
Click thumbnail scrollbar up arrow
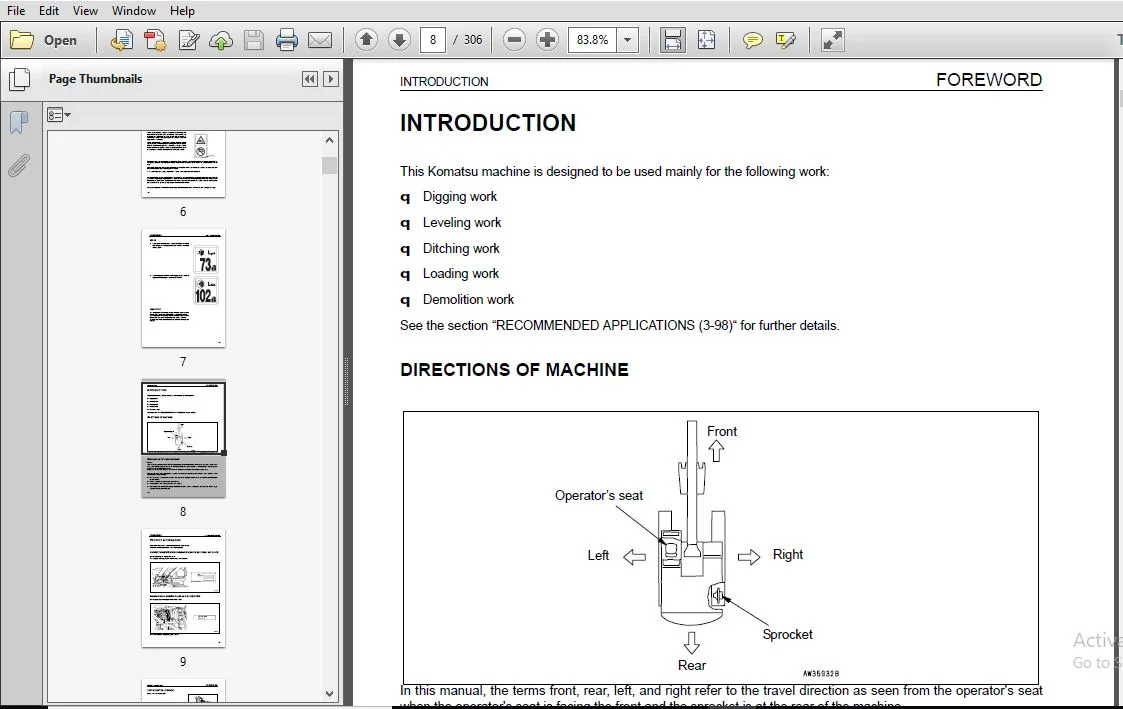329,140
